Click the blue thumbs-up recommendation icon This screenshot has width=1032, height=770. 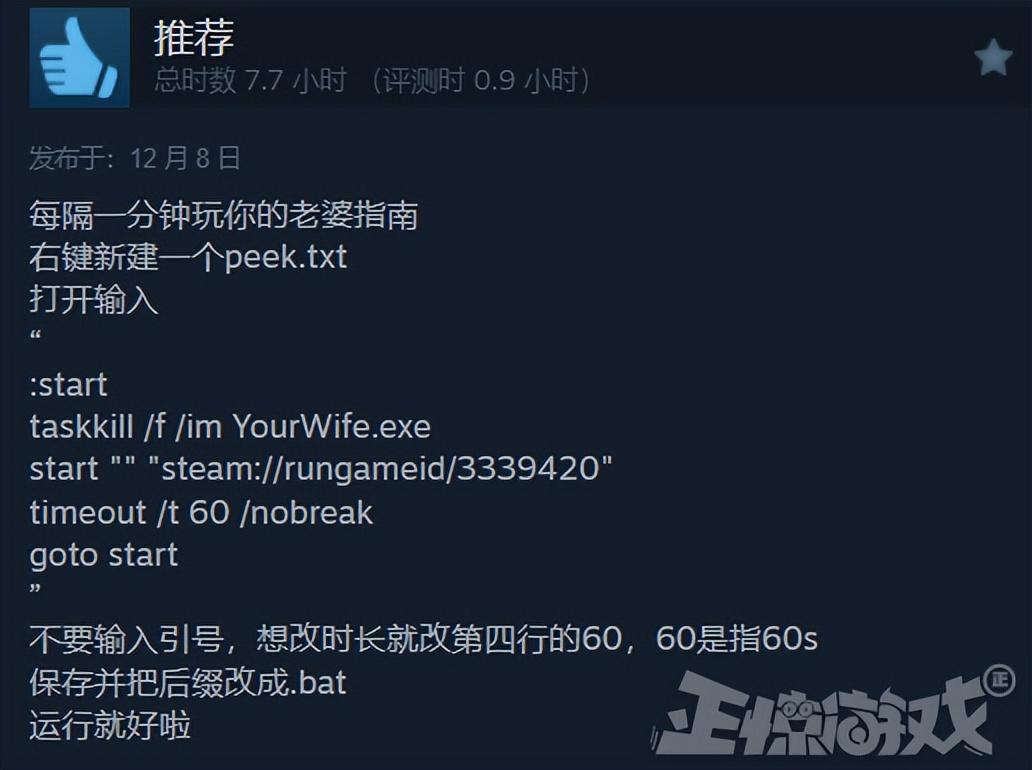[80, 58]
